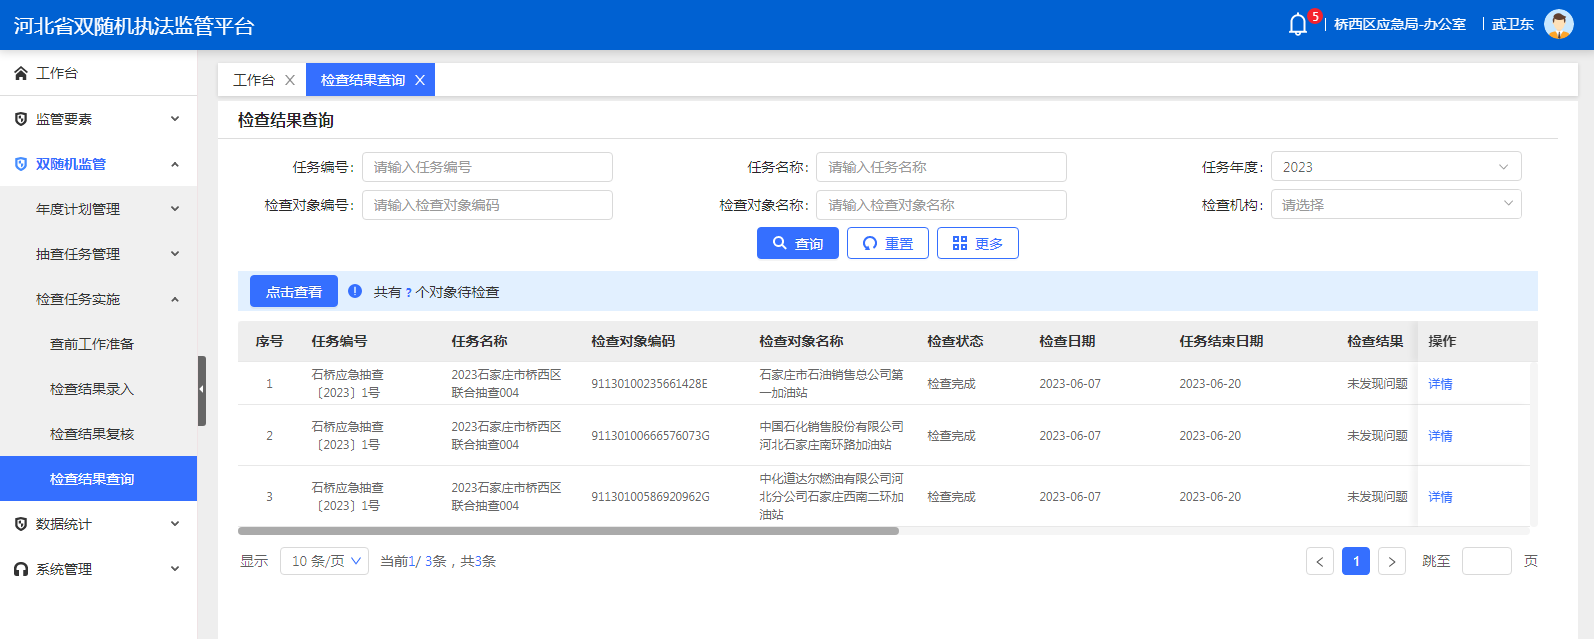Viewport: 1594px width, 639px height.
Task: Open the notification bell
Action: click(x=1298, y=24)
